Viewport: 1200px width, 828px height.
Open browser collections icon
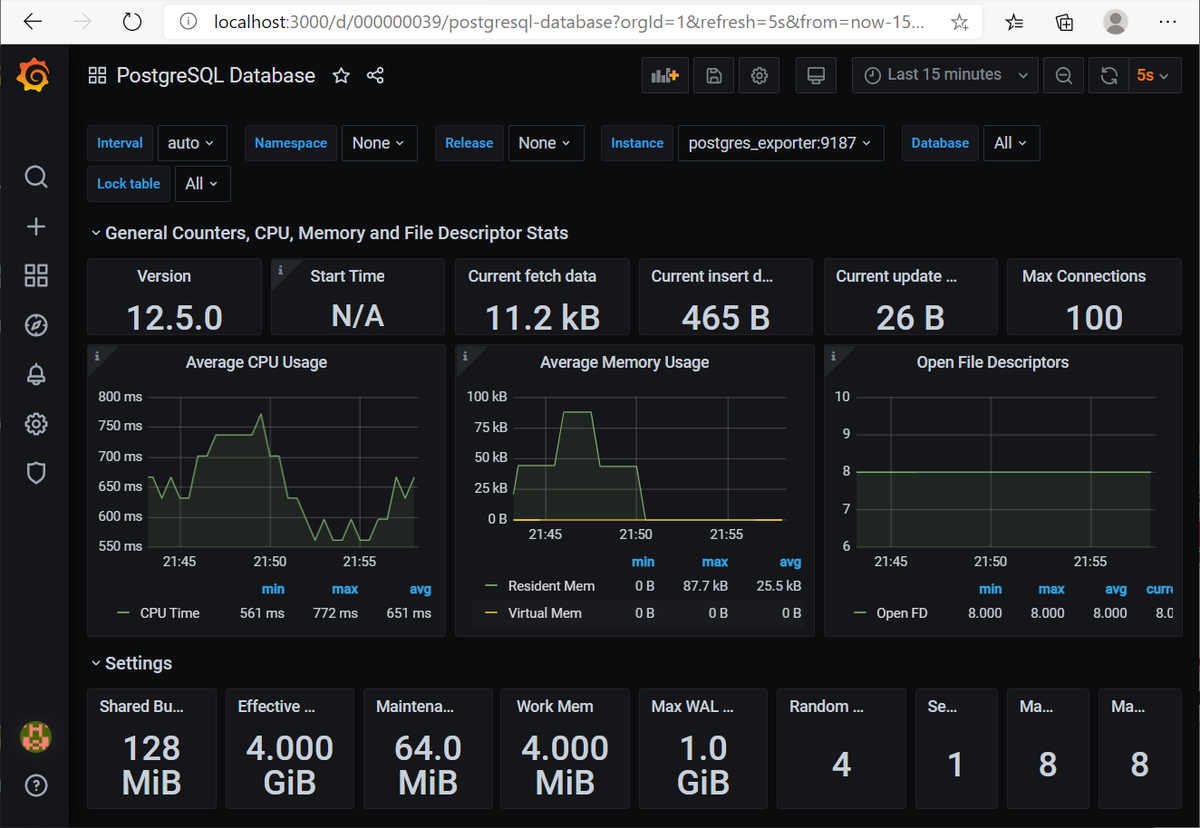click(x=1065, y=22)
